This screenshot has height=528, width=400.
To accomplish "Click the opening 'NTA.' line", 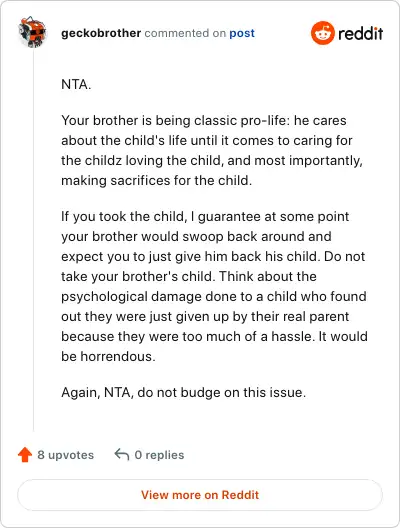I will [x=76, y=84].
